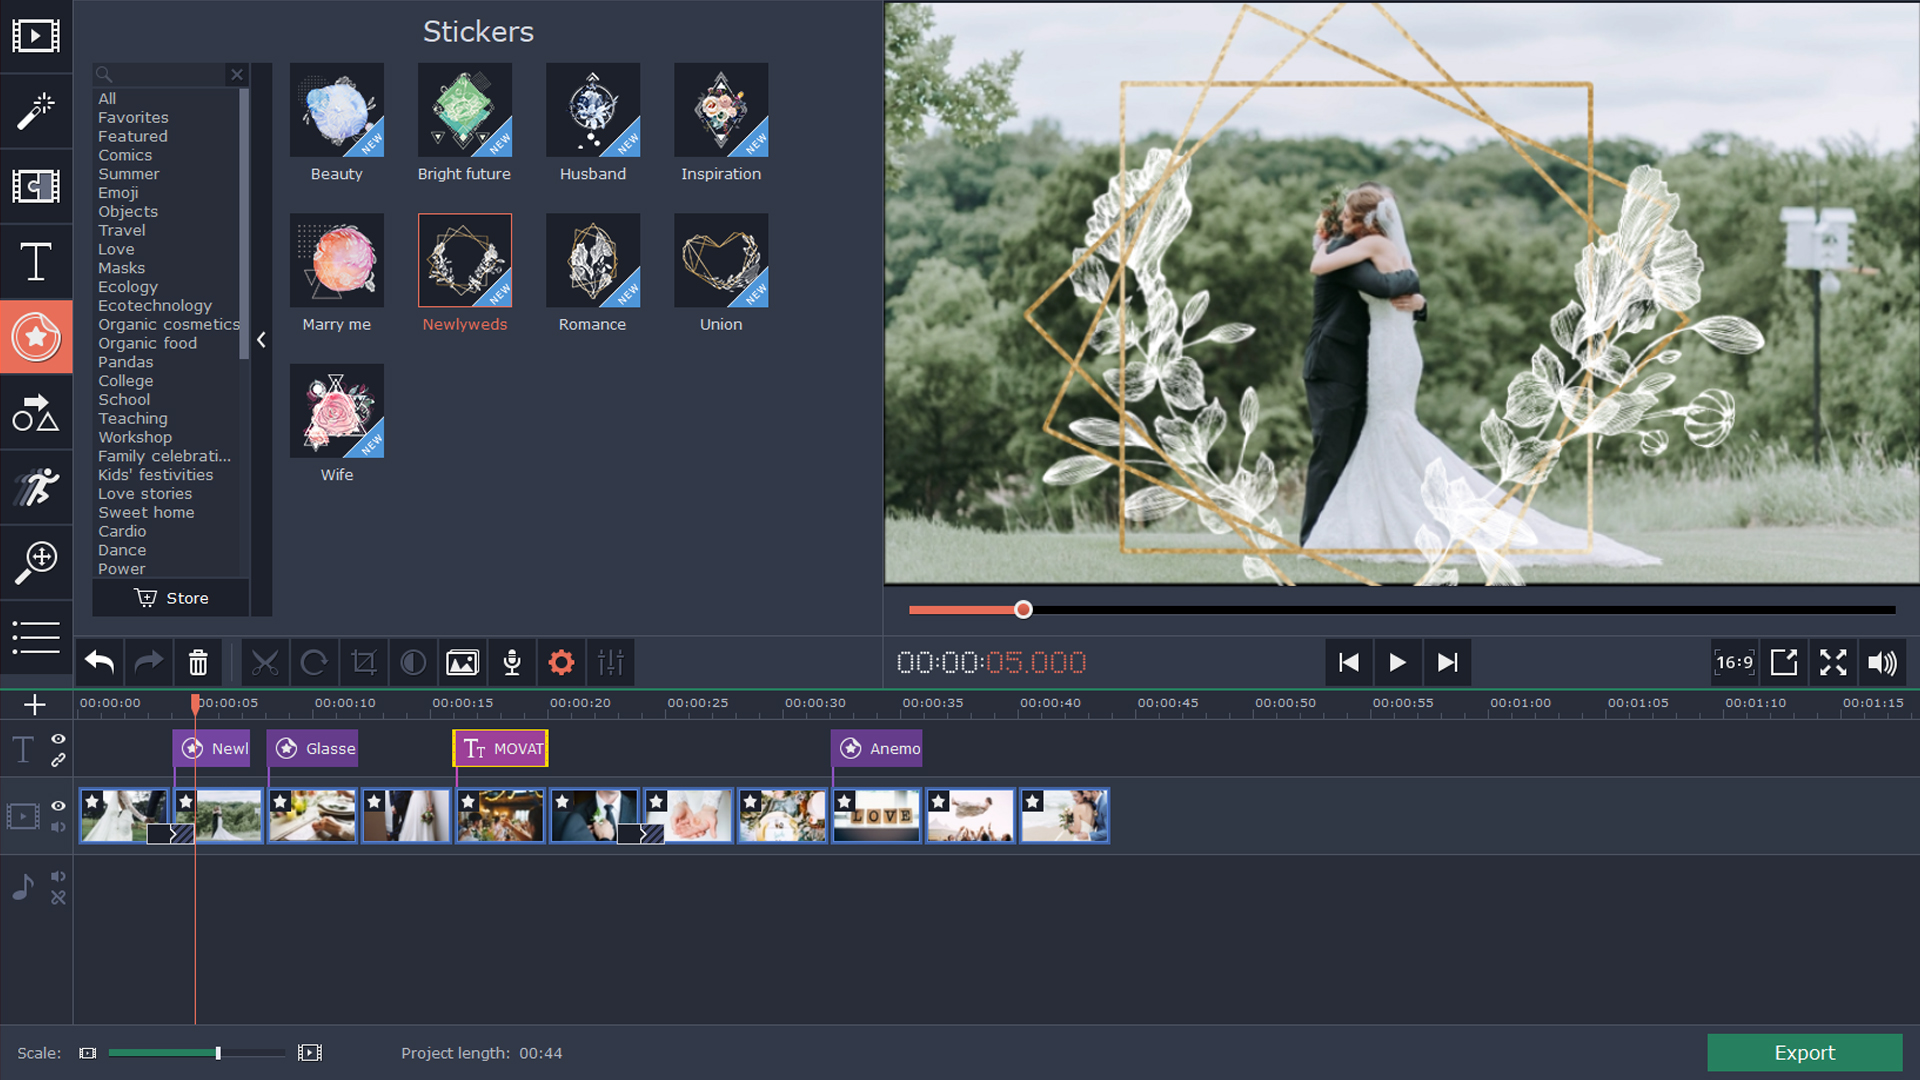Open the Pan and Zoom tool

click(x=37, y=562)
